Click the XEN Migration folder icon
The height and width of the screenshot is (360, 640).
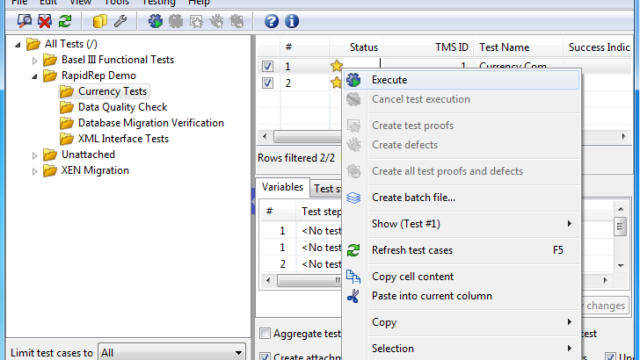click(x=50, y=170)
